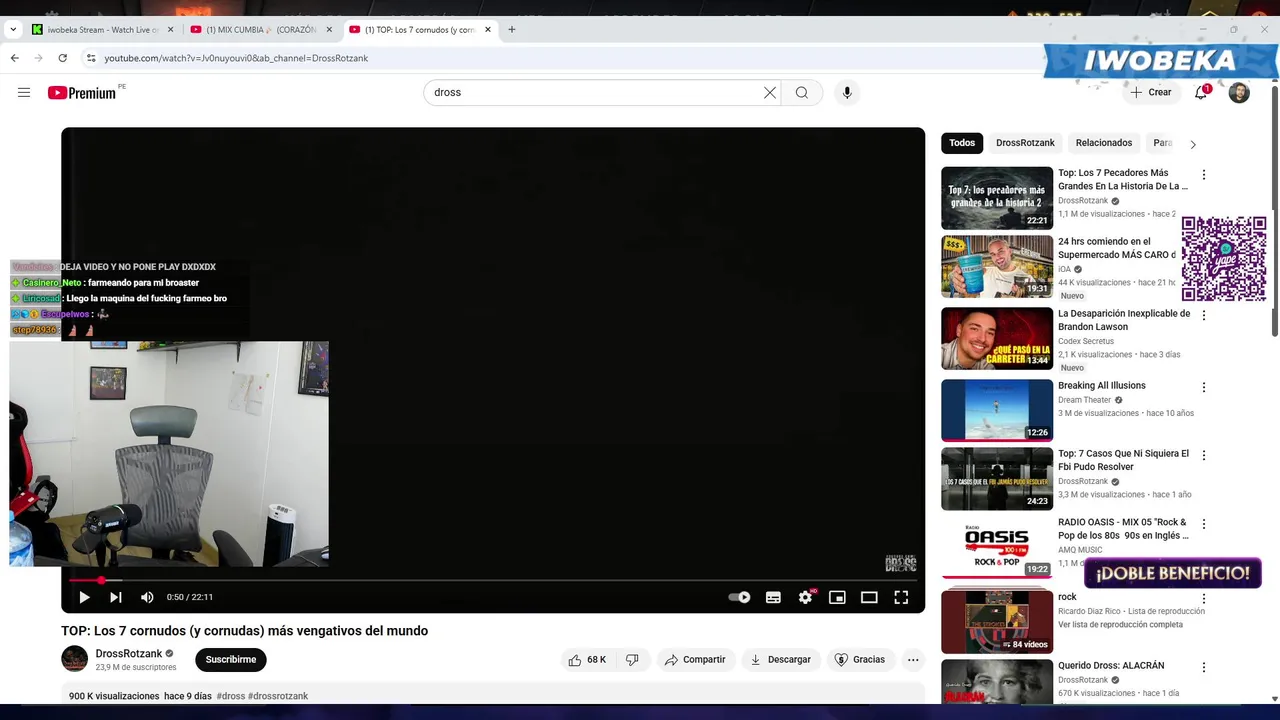The height and width of the screenshot is (720, 1280).
Task: Open options for Querido Dross ALACRÁN
Action: pyautogui.click(x=1204, y=667)
